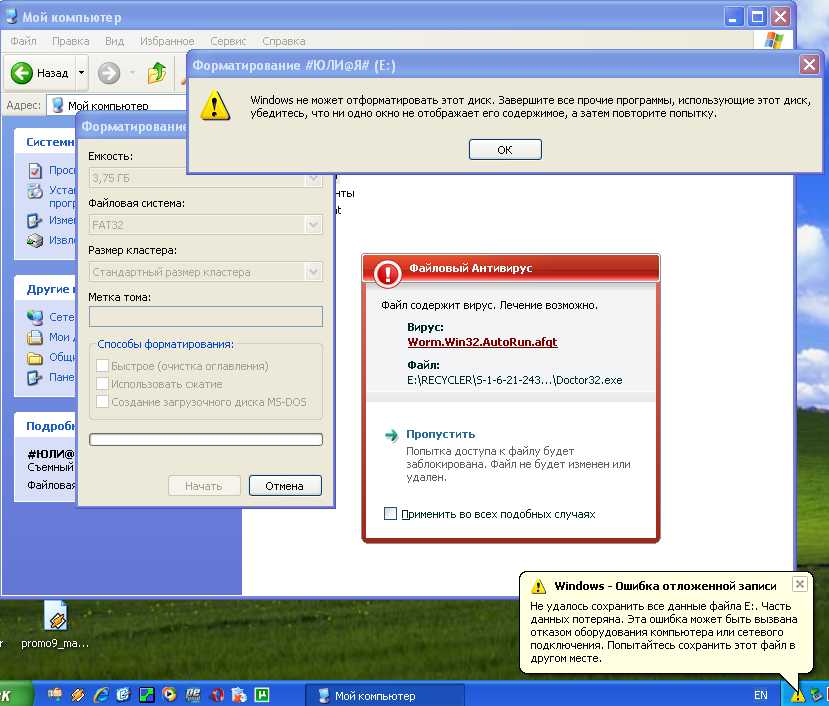Toggle the Быстрое (очистка оглавления) checkbox
Image resolution: width=829 pixels, height=706 pixels.
click(x=103, y=365)
